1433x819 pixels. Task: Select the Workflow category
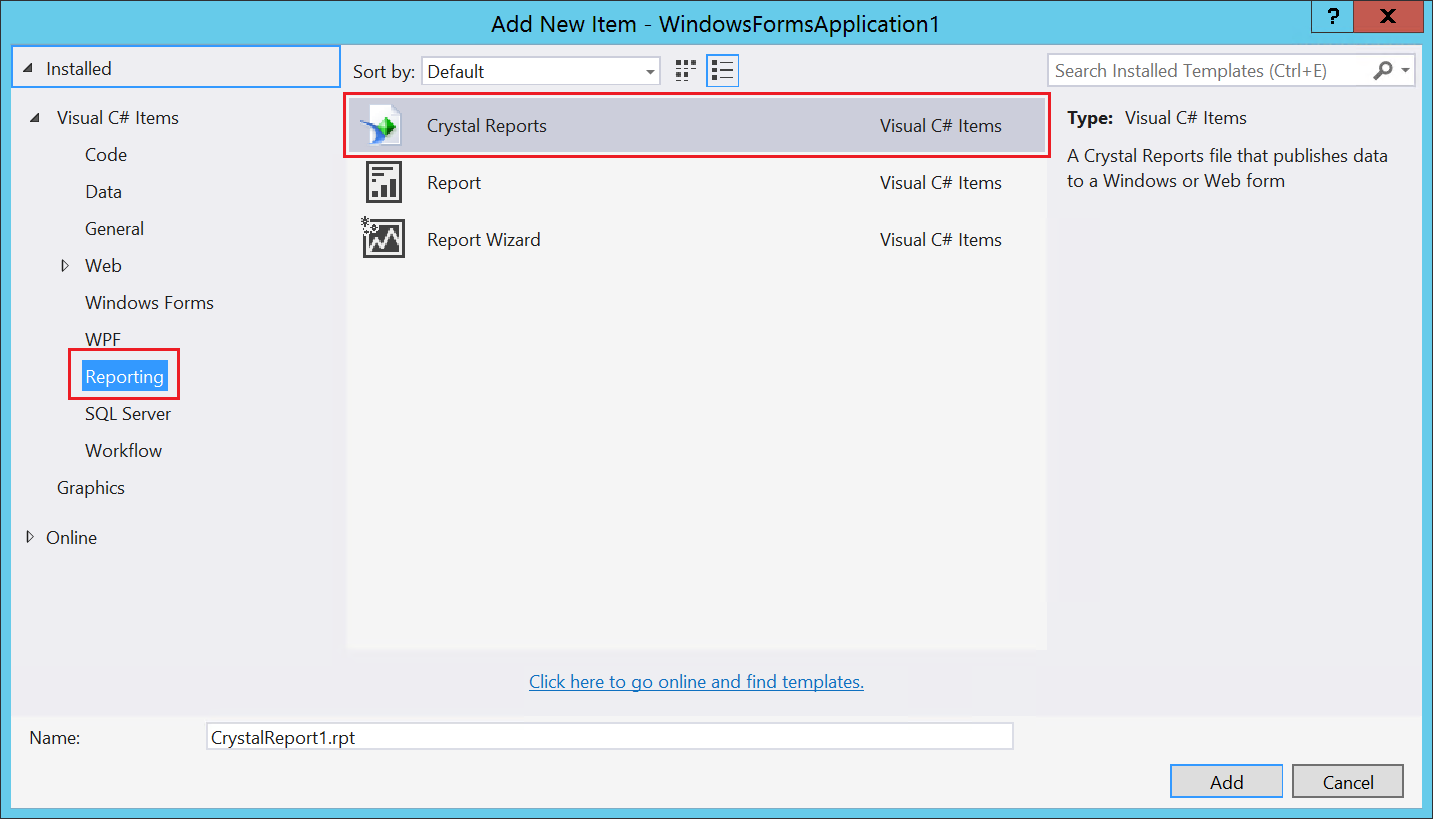123,451
